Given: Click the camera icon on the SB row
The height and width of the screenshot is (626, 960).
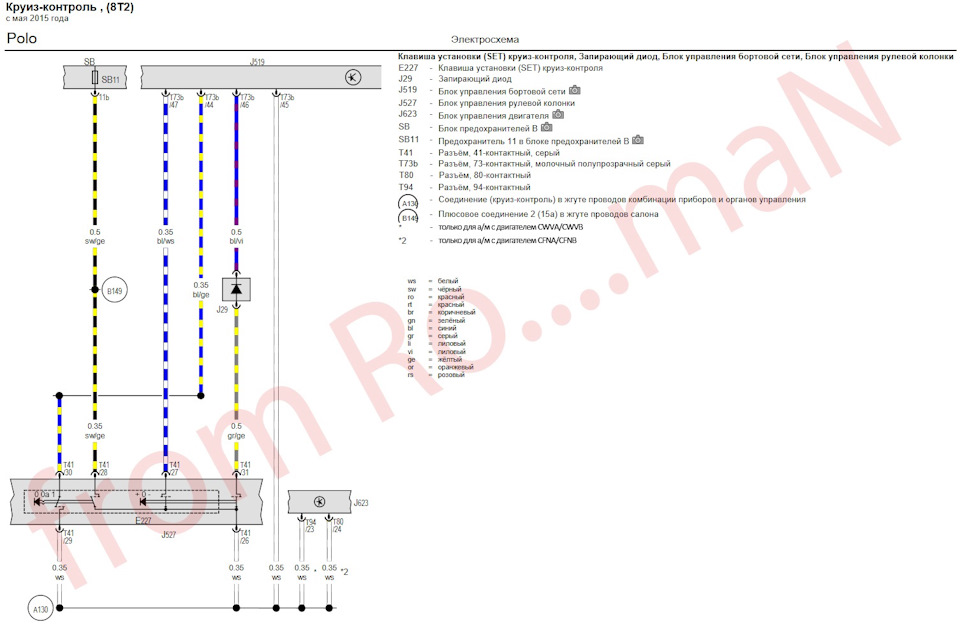Looking at the screenshot, I should pos(547,127).
